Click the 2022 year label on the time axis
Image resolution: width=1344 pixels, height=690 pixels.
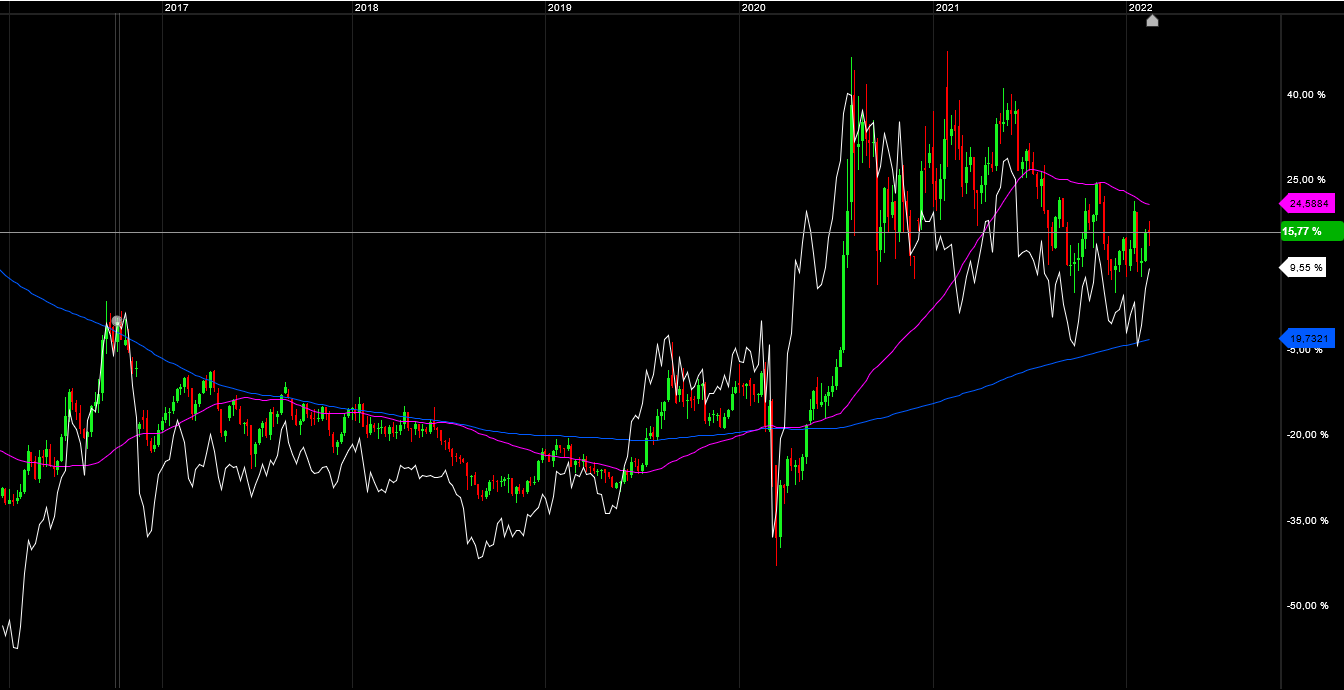tap(1141, 7)
